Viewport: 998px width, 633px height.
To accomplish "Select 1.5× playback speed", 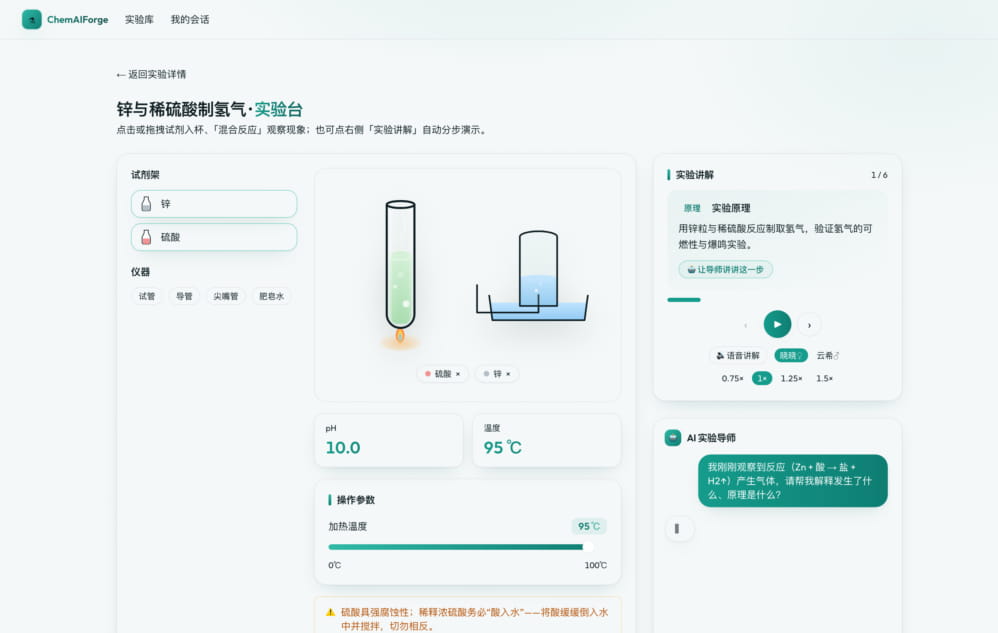I will tap(824, 379).
